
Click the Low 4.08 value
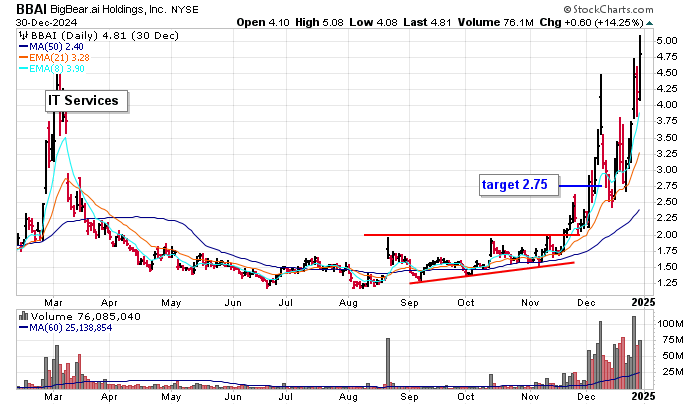[373, 22]
